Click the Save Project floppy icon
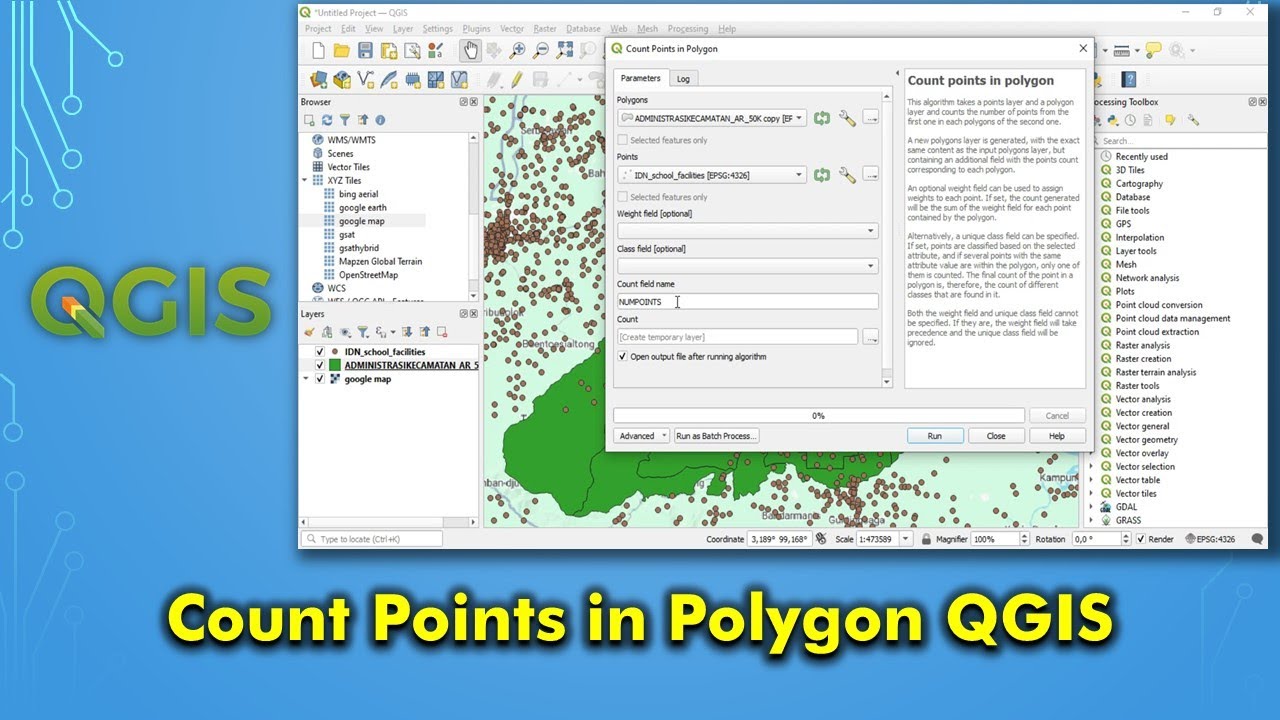The image size is (1280, 720). pos(365,50)
